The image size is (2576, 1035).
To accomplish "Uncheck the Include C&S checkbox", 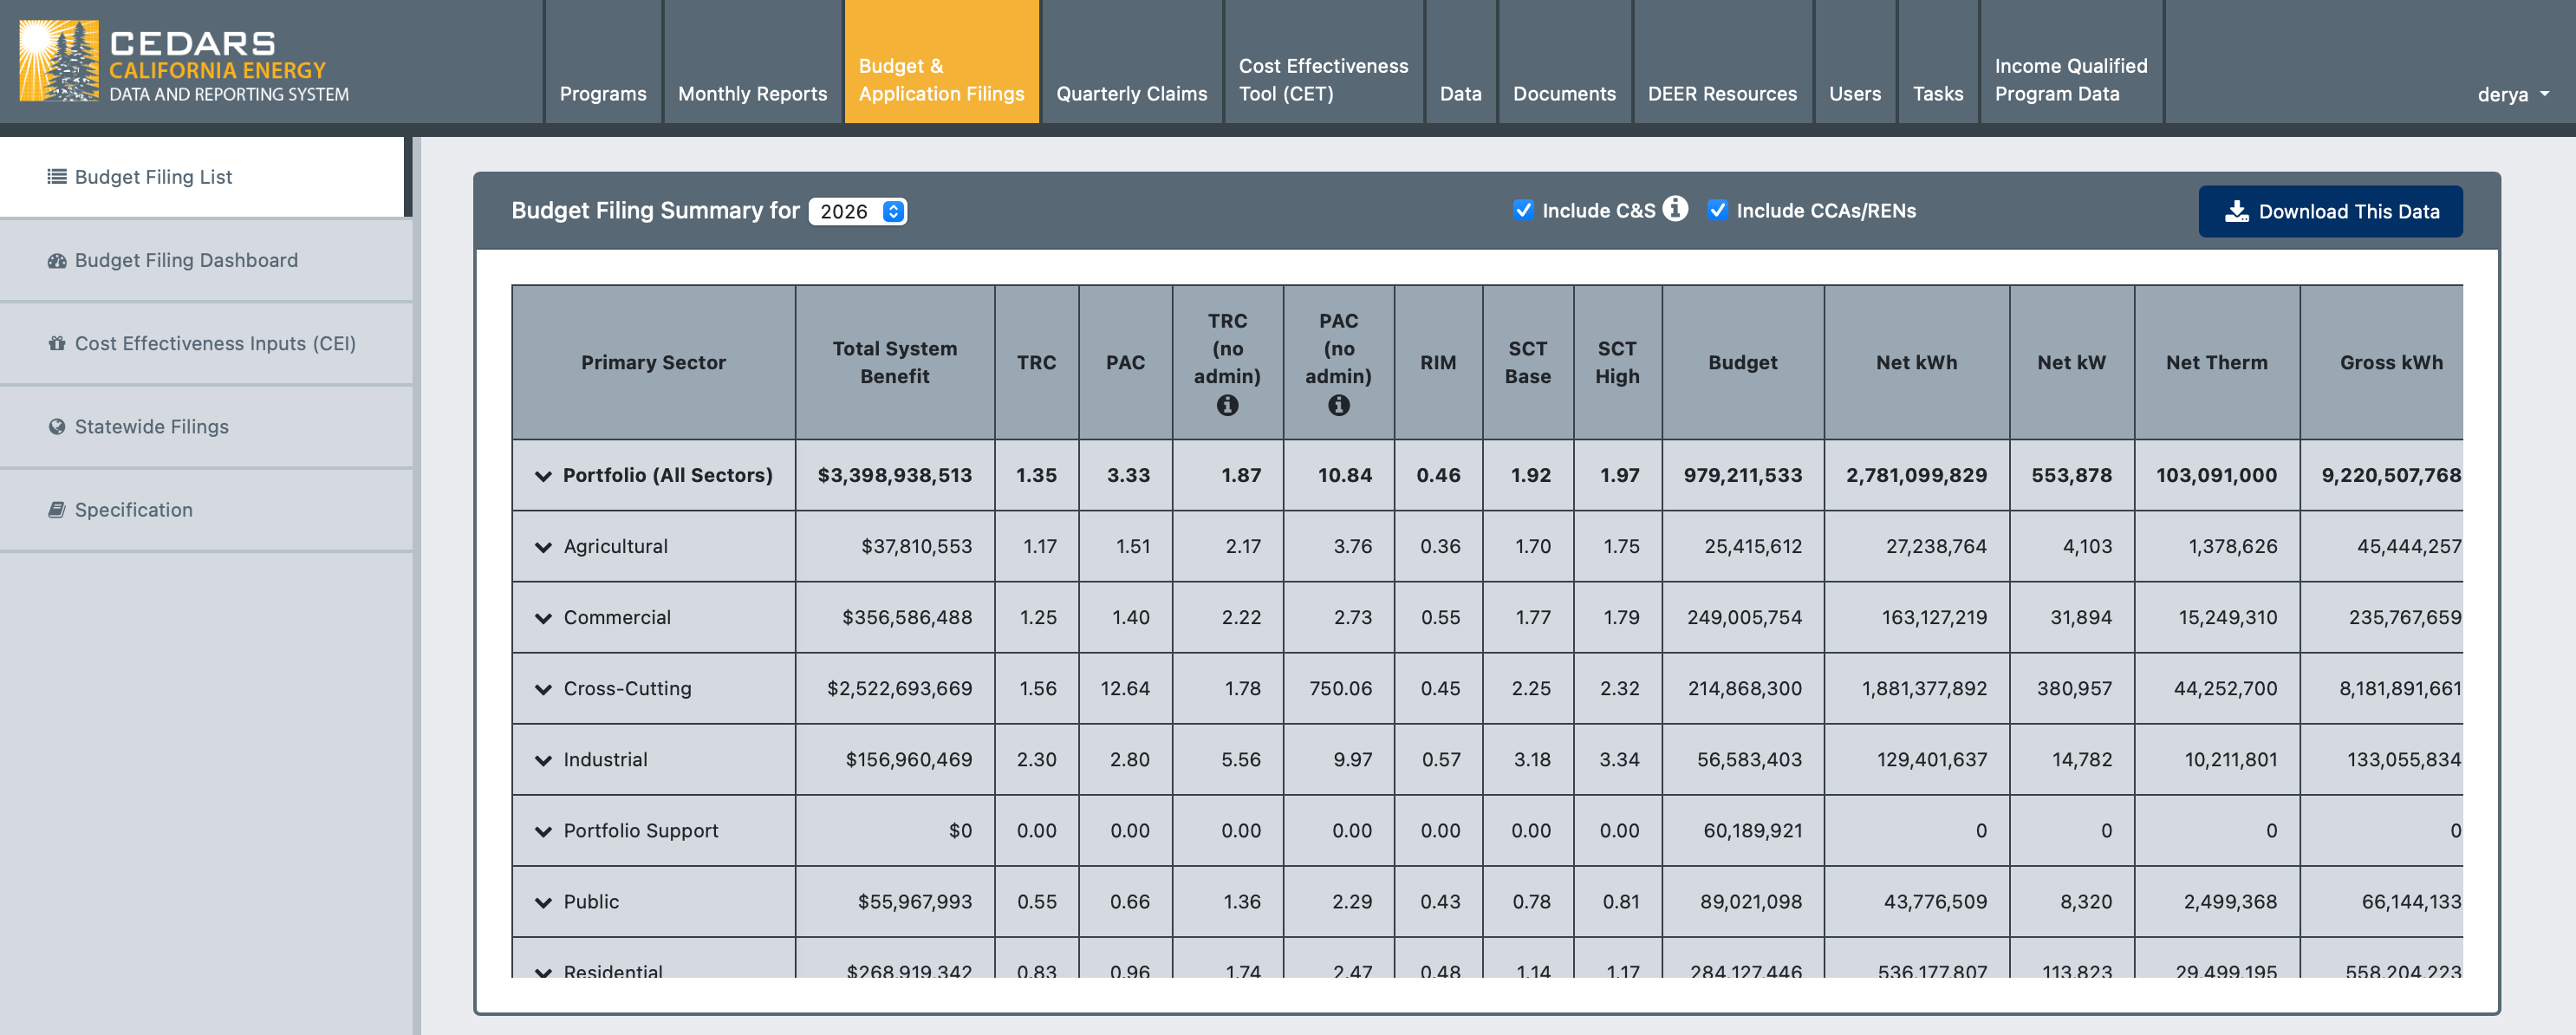I will coord(1523,210).
